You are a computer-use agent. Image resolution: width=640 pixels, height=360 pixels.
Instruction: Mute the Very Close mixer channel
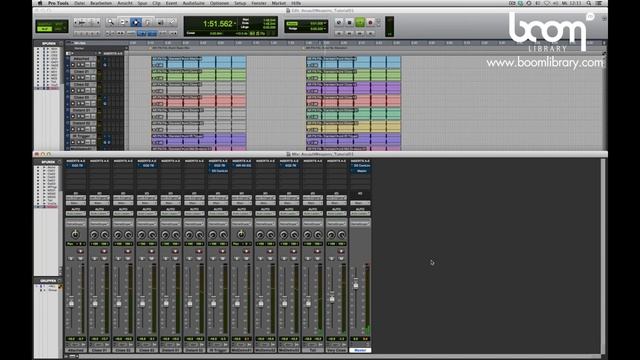341,259
